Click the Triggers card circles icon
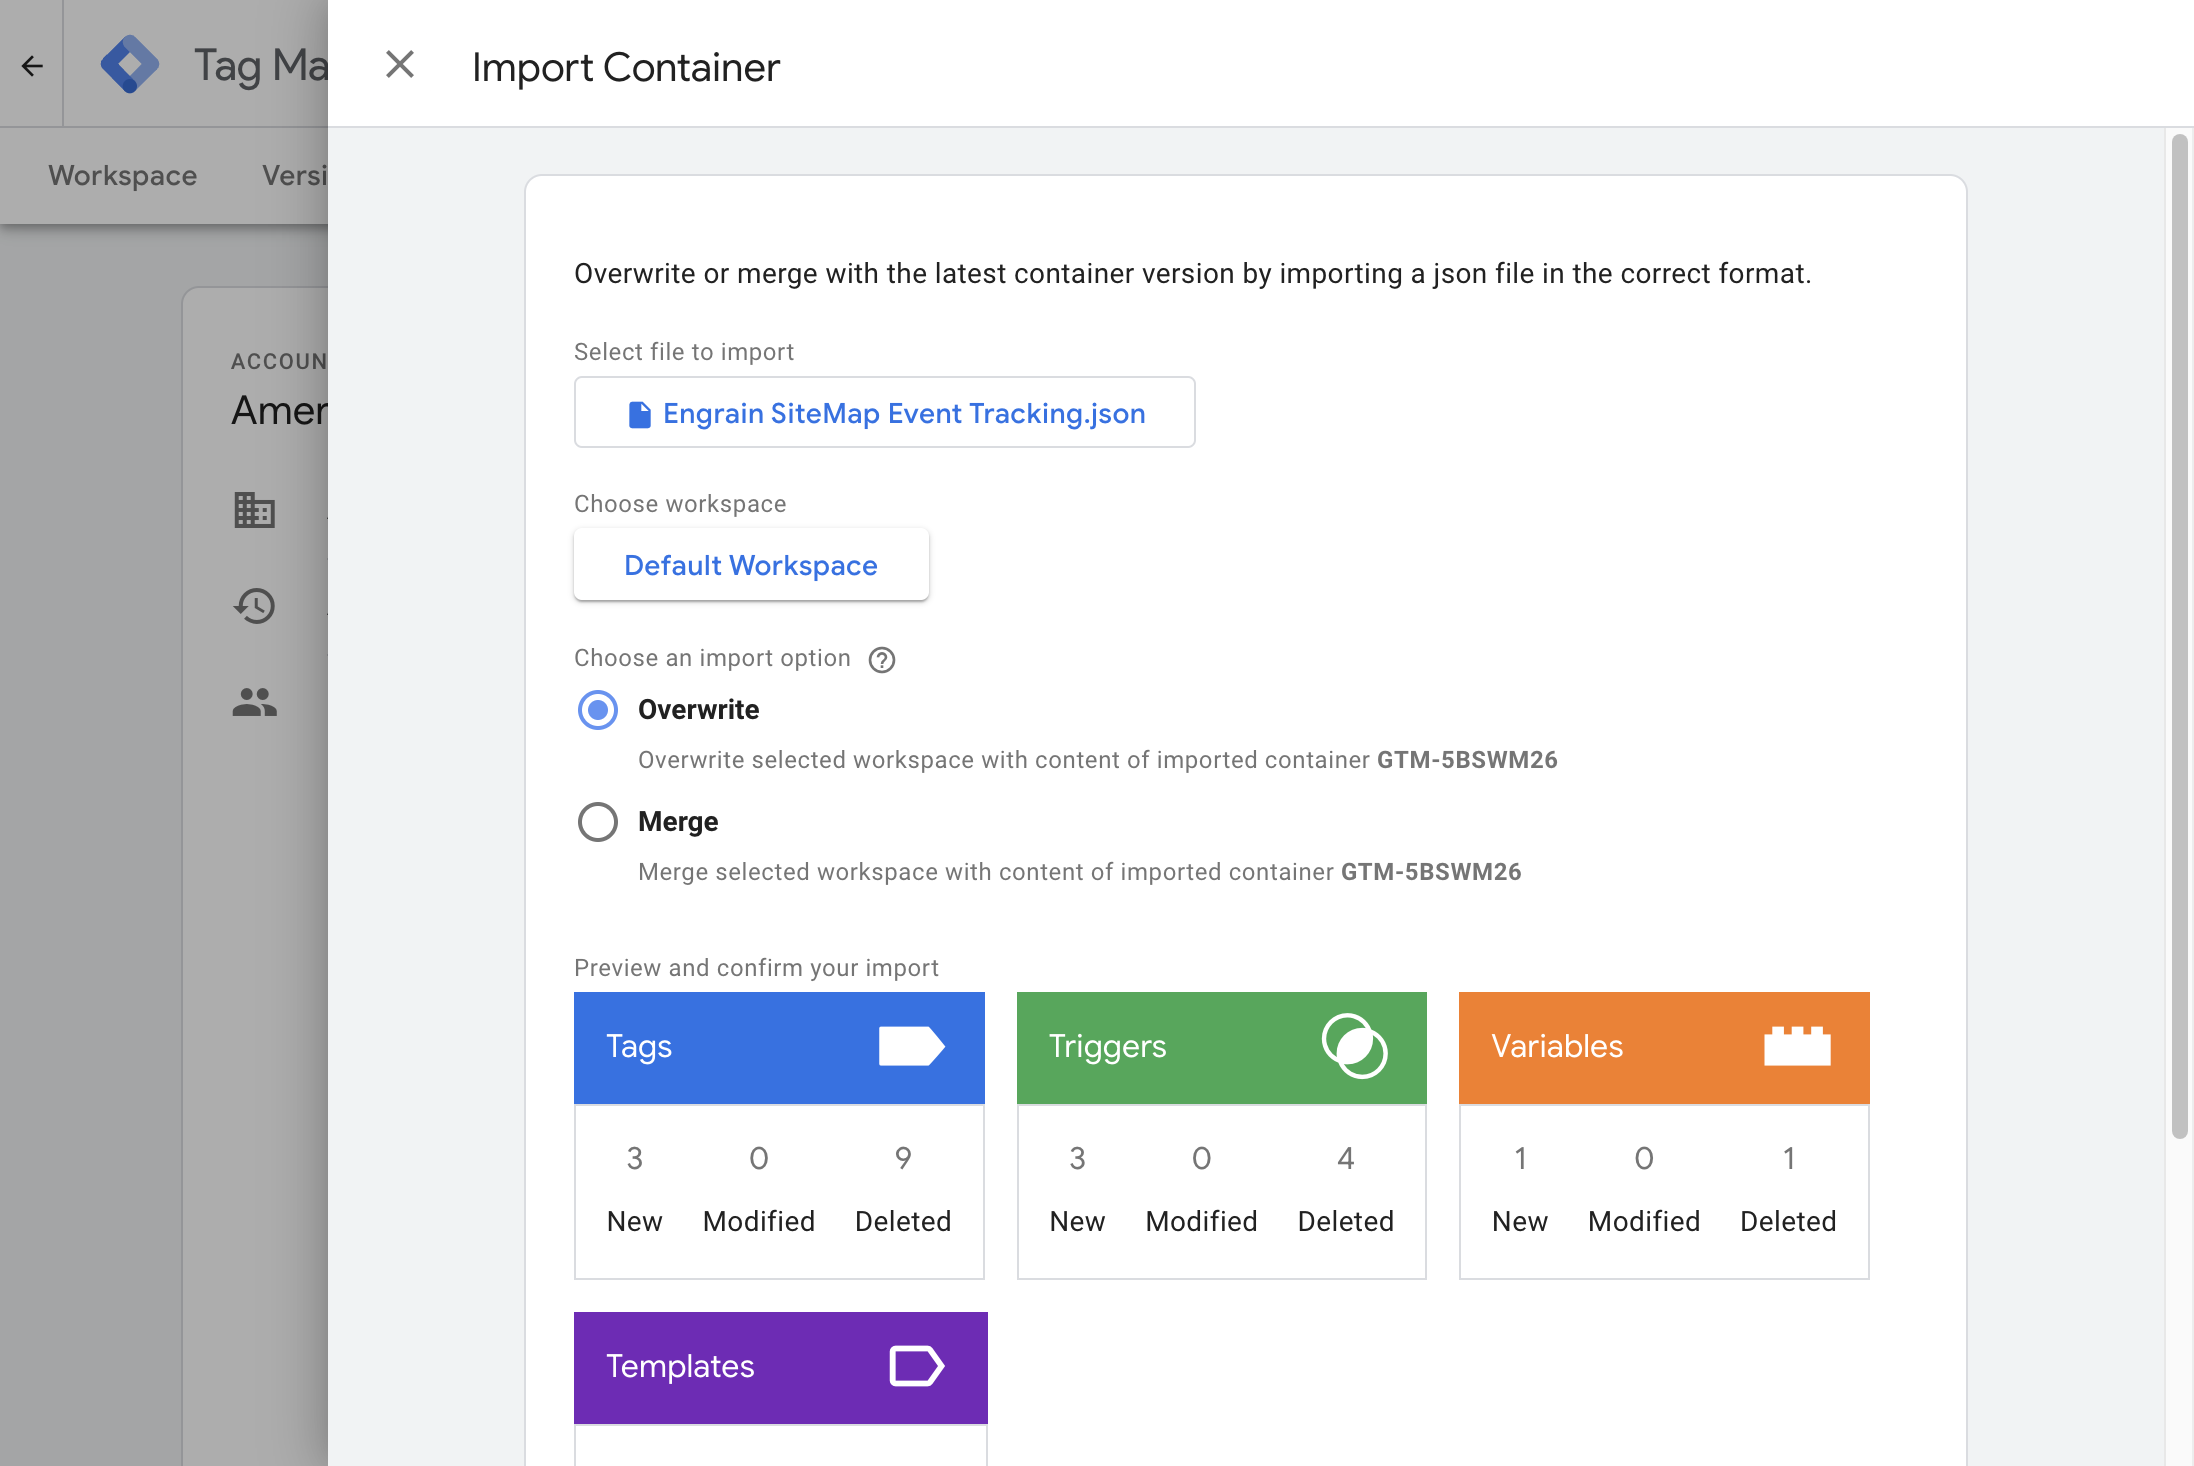This screenshot has height=1466, width=2194. (1355, 1046)
